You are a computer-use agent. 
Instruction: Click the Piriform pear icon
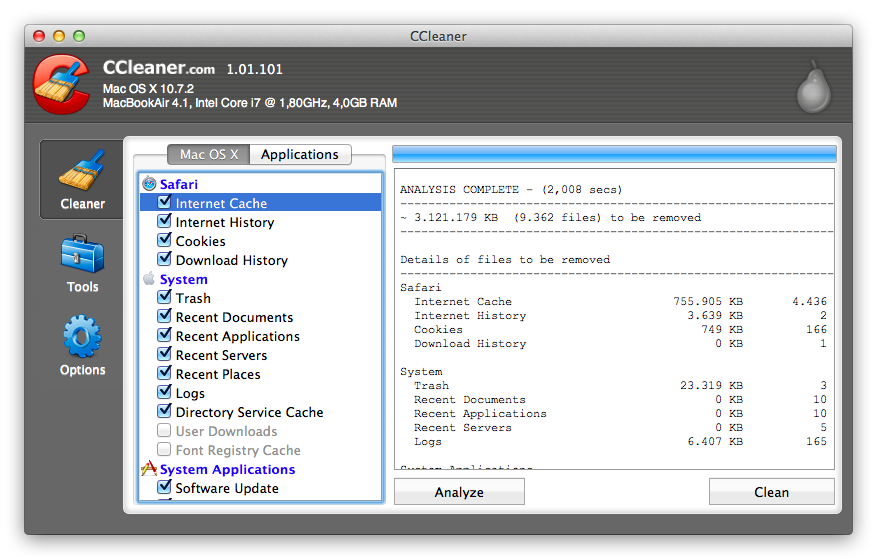(813, 87)
